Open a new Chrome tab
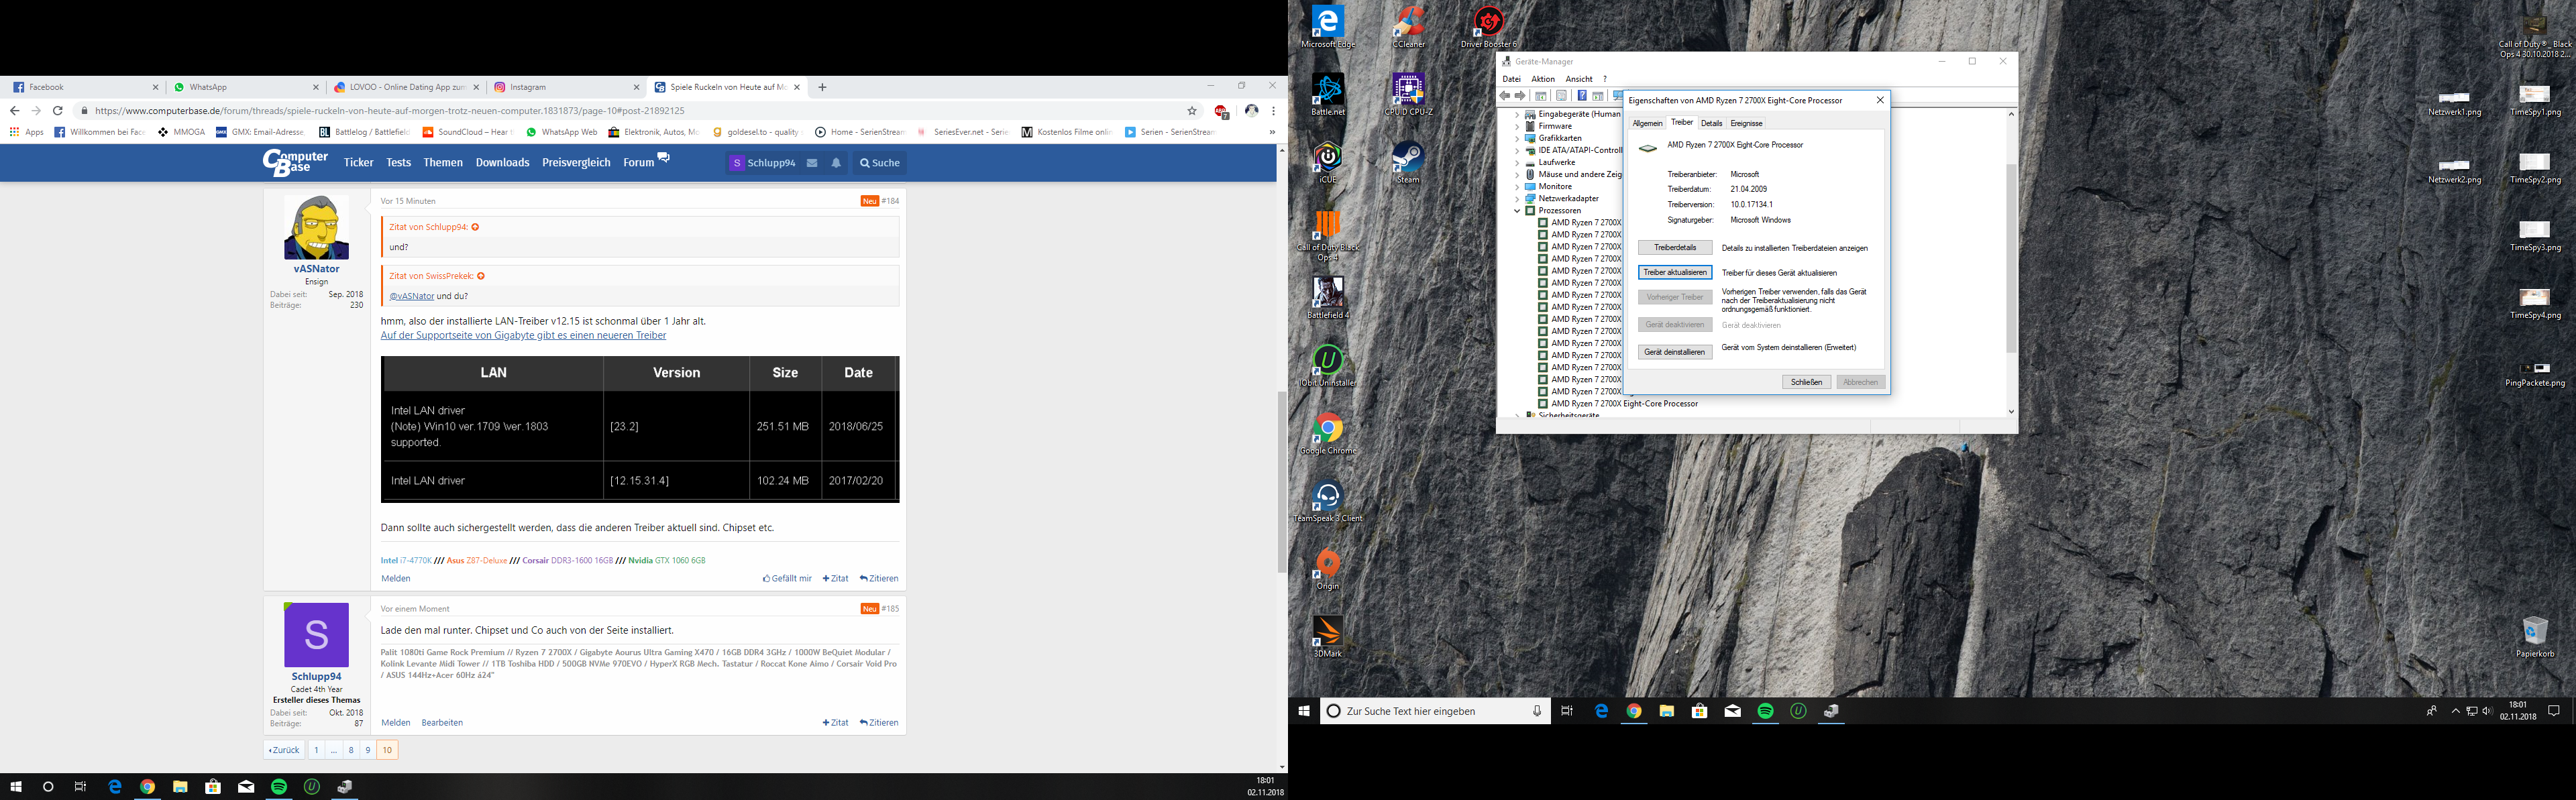 pos(822,87)
